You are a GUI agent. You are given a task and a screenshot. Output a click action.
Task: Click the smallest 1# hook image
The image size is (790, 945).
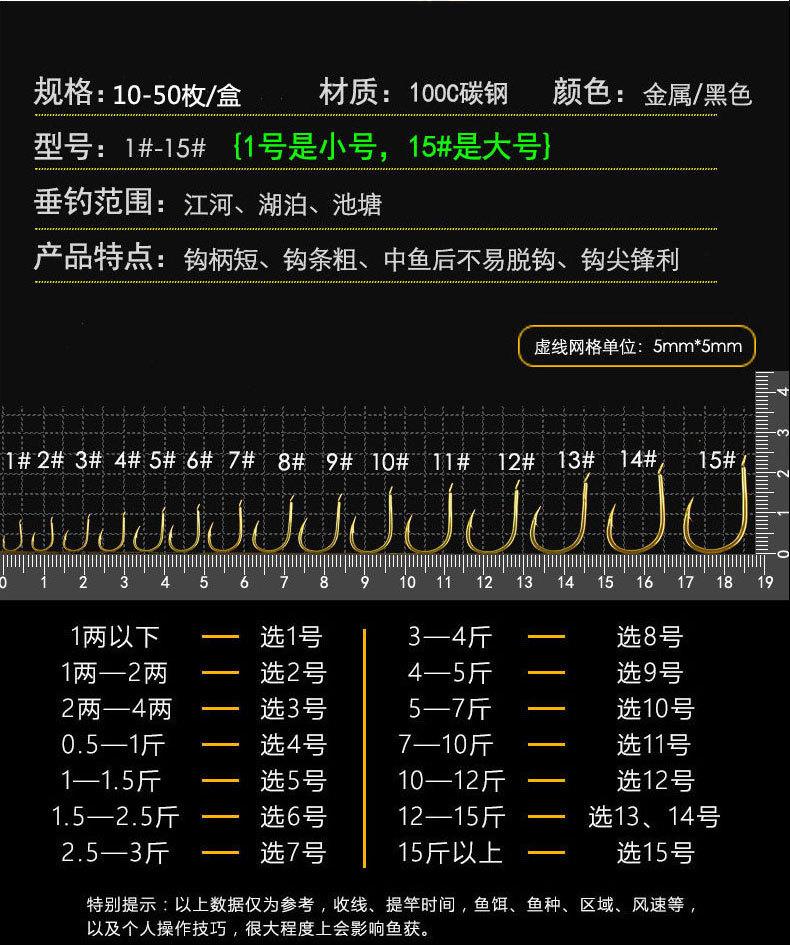14,538
